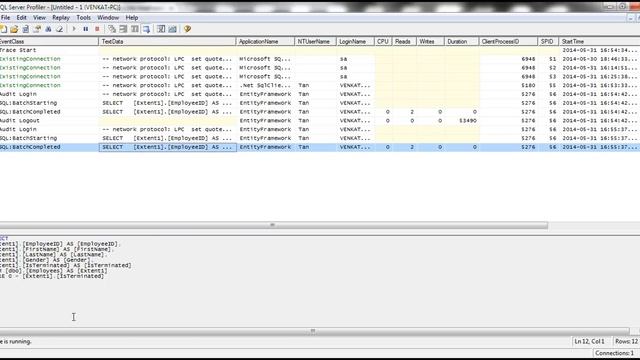The width and height of the screenshot is (640, 360).
Task: Open the Edit menu
Action: pos(22,18)
